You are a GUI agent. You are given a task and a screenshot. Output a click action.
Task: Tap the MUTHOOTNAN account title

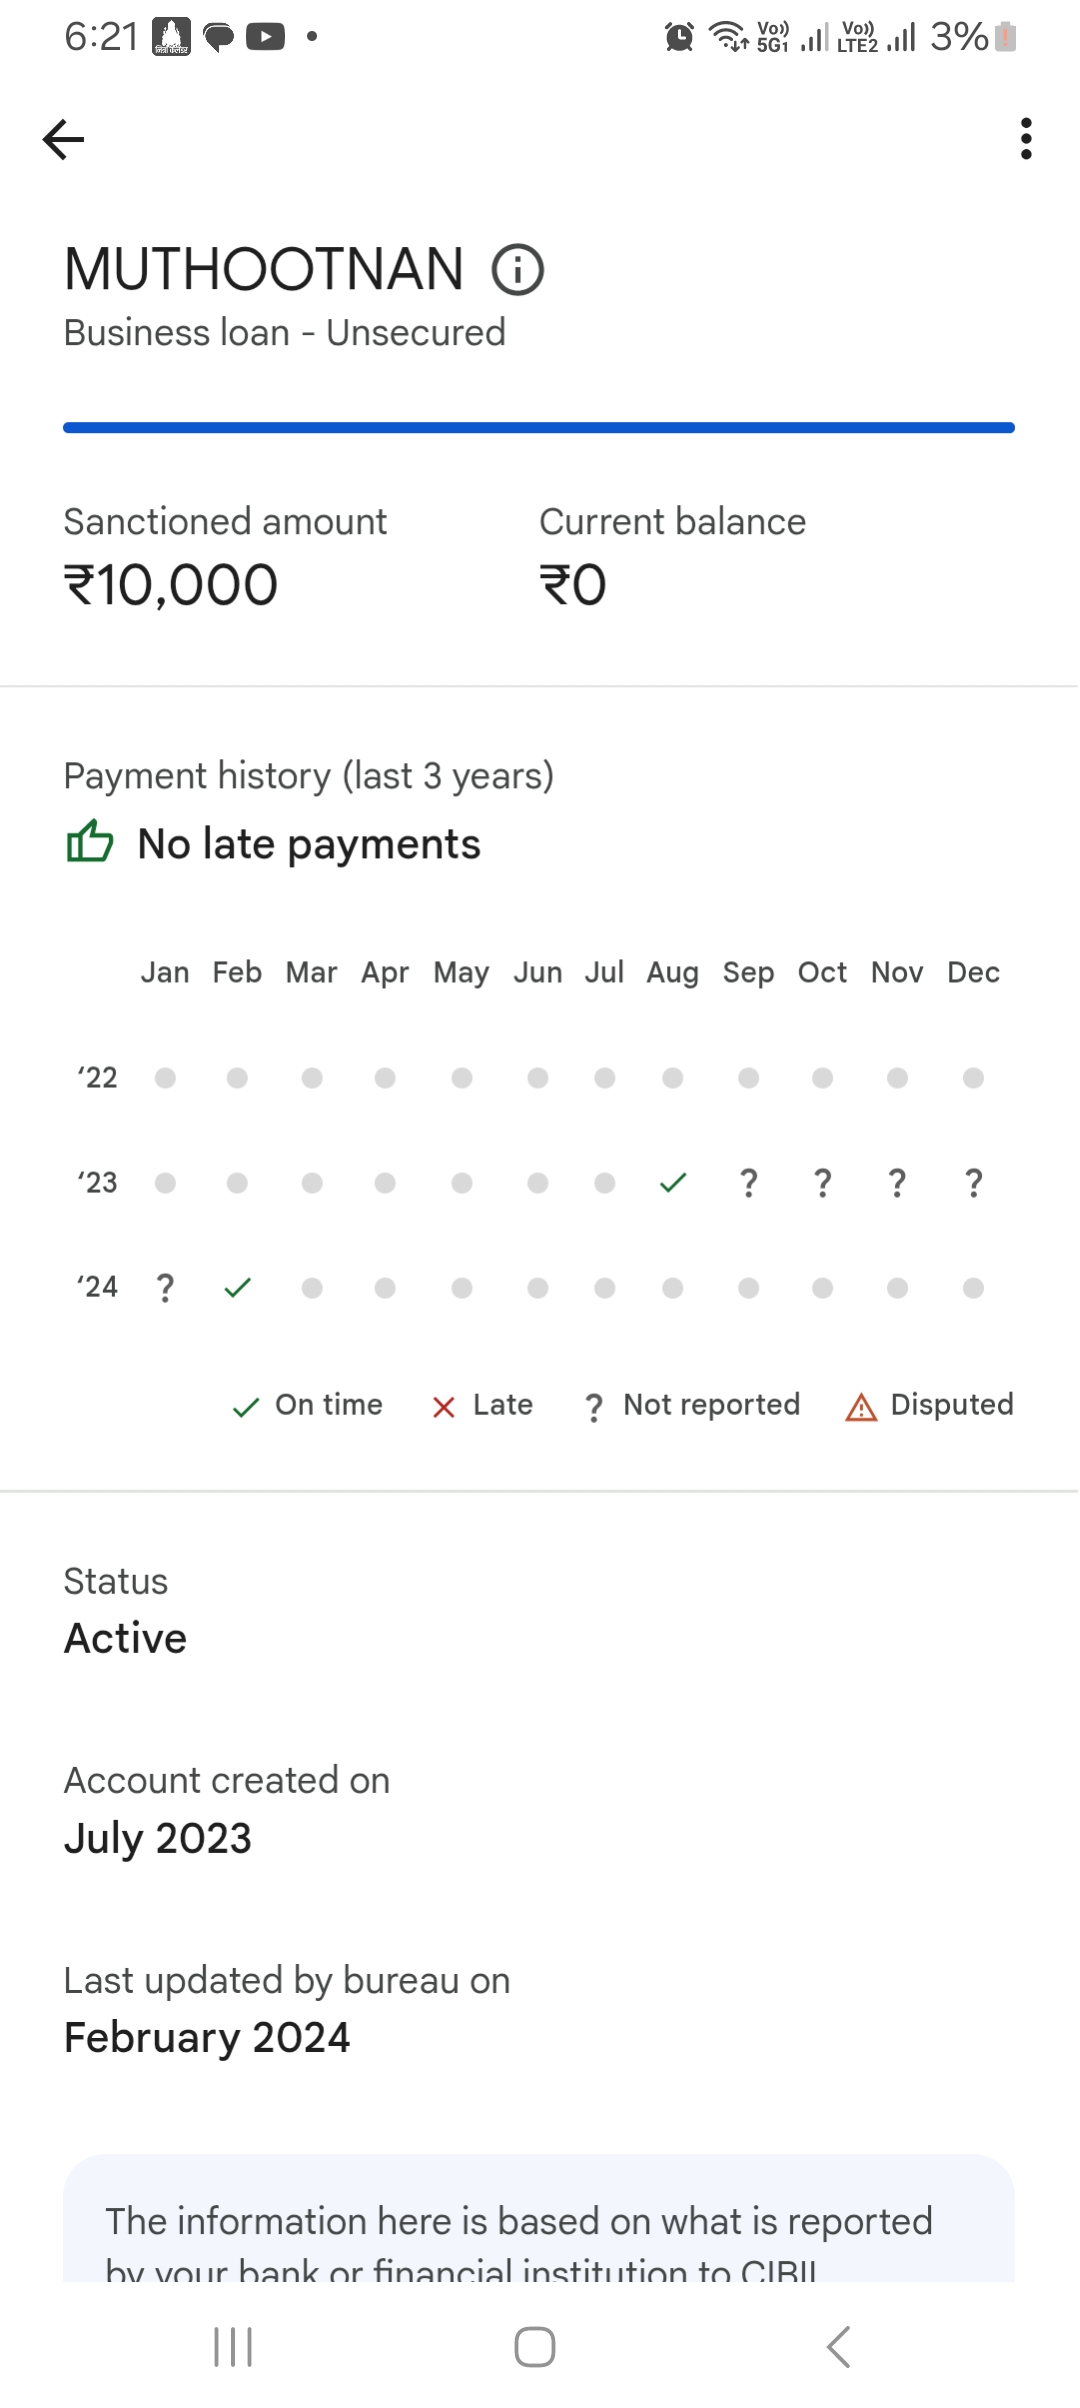264,270
